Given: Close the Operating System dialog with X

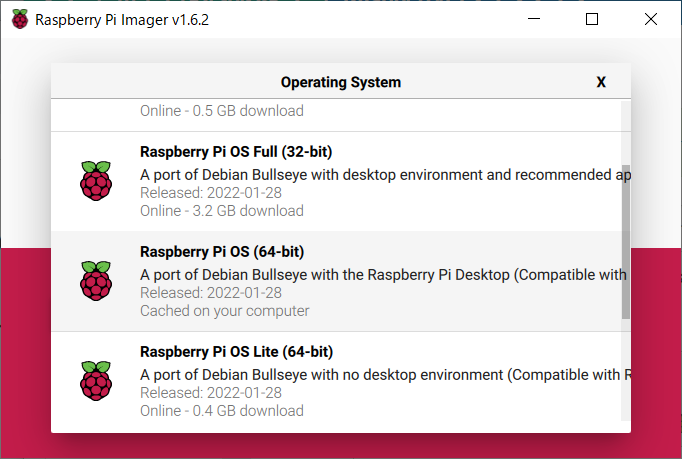Looking at the screenshot, I should coord(601,82).
